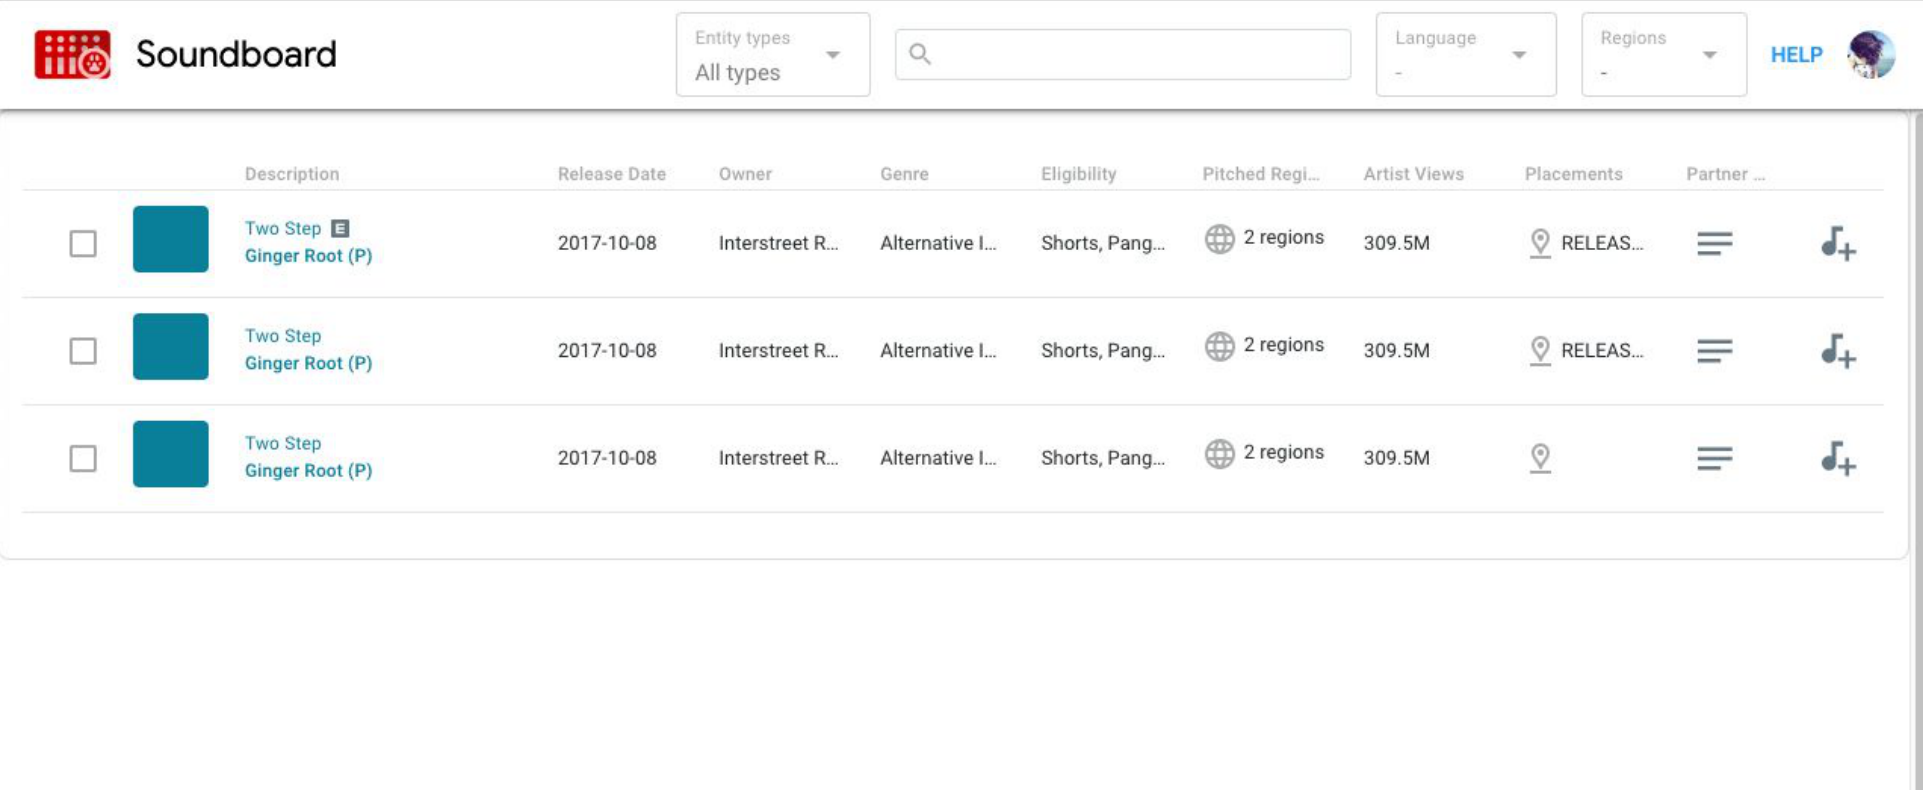Focus the search input field
The height and width of the screenshot is (790, 1923).
click(x=1123, y=54)
